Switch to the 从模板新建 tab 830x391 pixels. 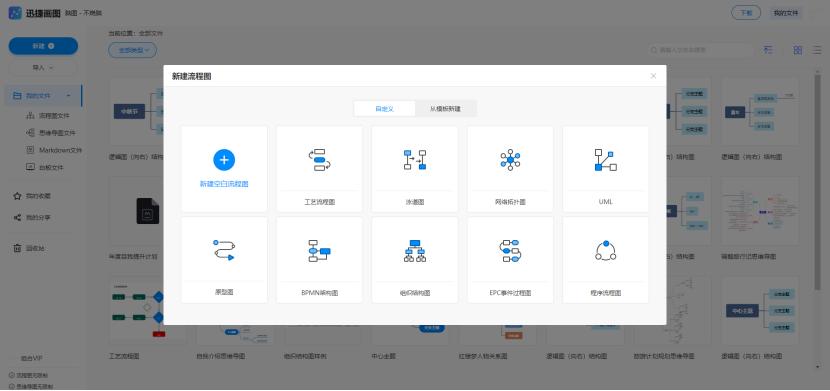click(x=445, y=108)
